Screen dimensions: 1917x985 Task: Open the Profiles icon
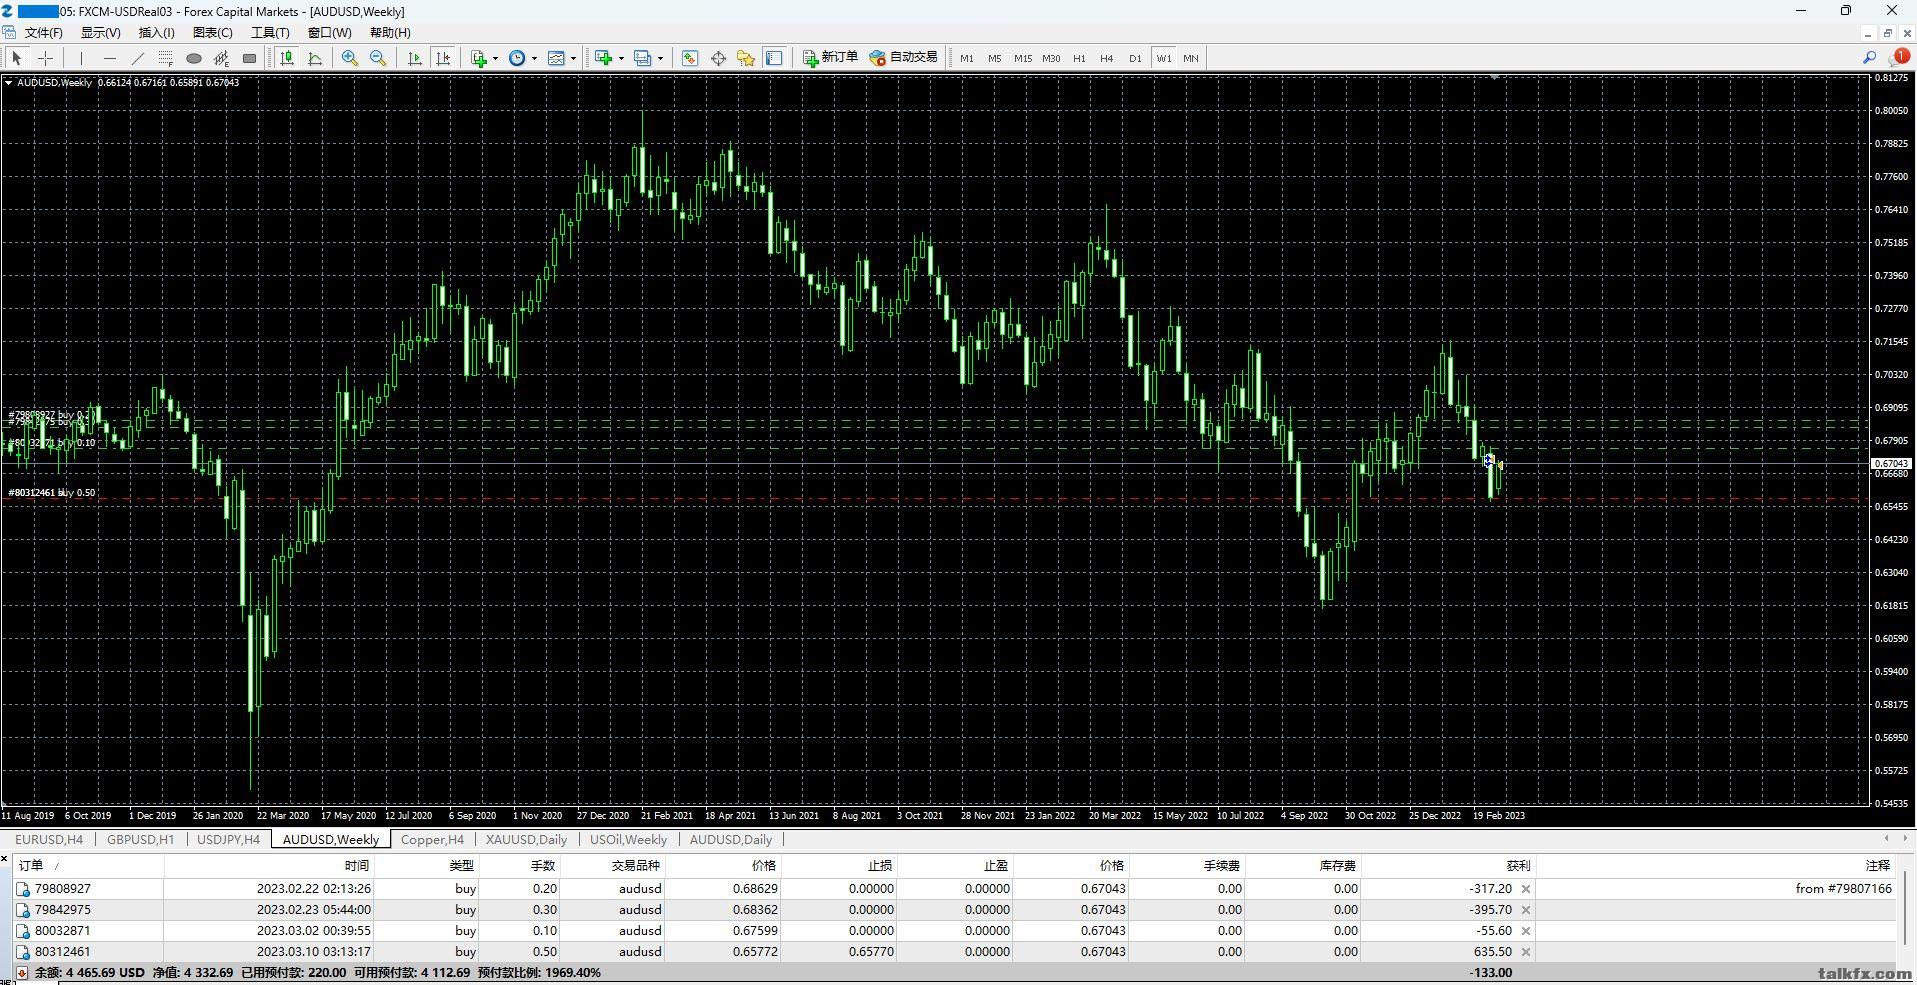pos(642,58)
